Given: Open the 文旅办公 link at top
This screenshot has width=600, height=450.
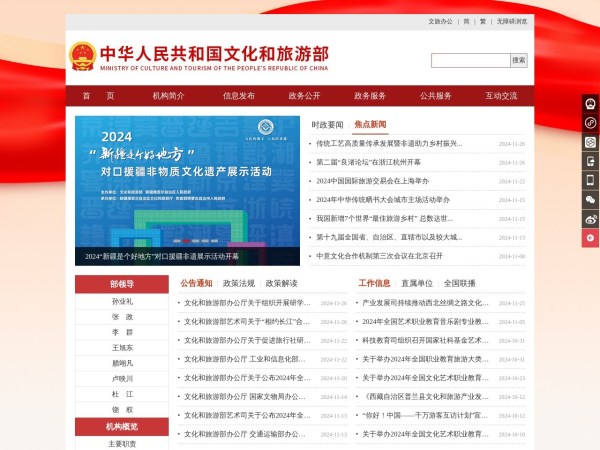Looking at the screenshot, I should tap(440, 21).
